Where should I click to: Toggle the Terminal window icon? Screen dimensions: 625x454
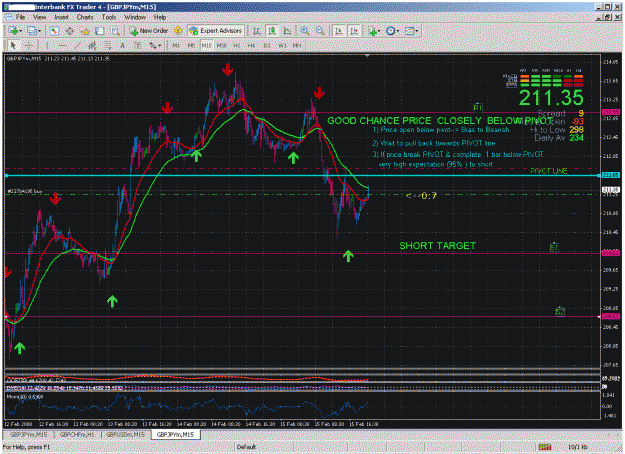[x=100, y=31]
